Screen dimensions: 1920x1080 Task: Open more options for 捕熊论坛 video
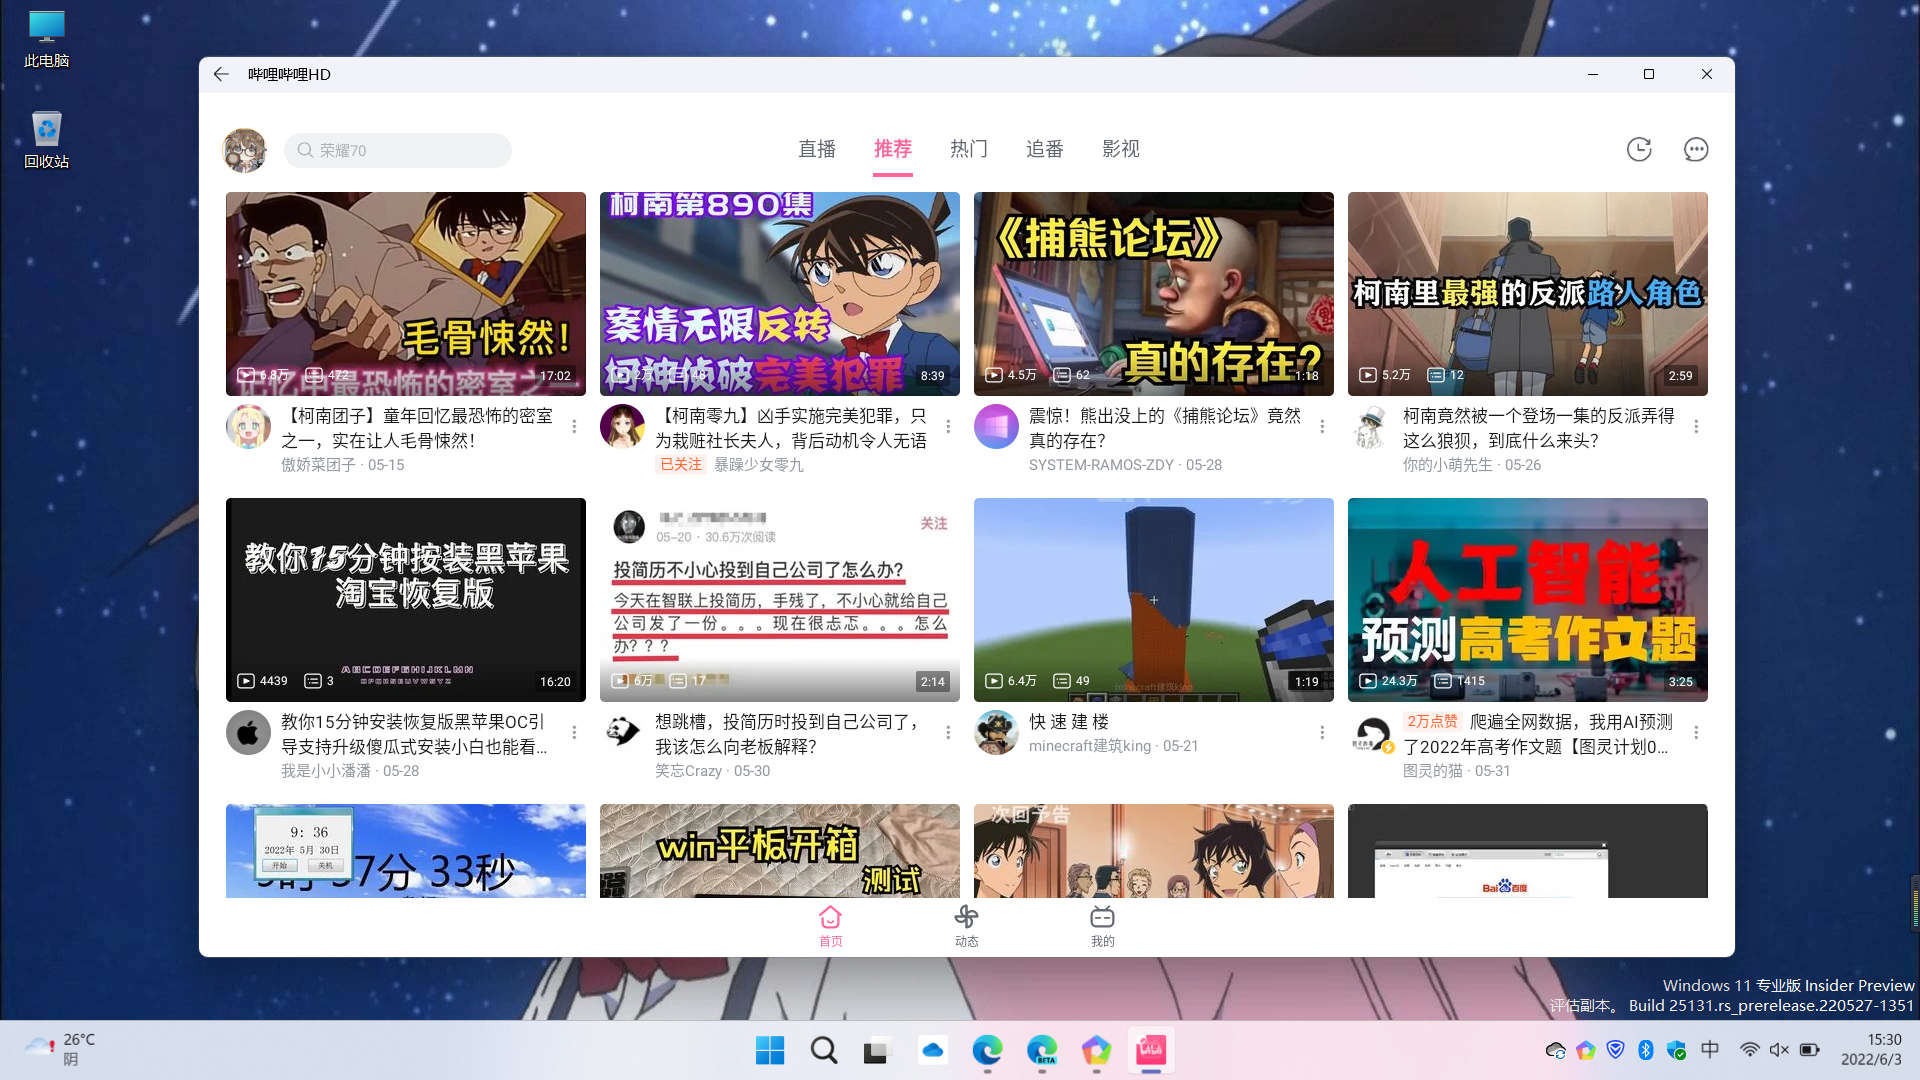[x=1322, y=427]
